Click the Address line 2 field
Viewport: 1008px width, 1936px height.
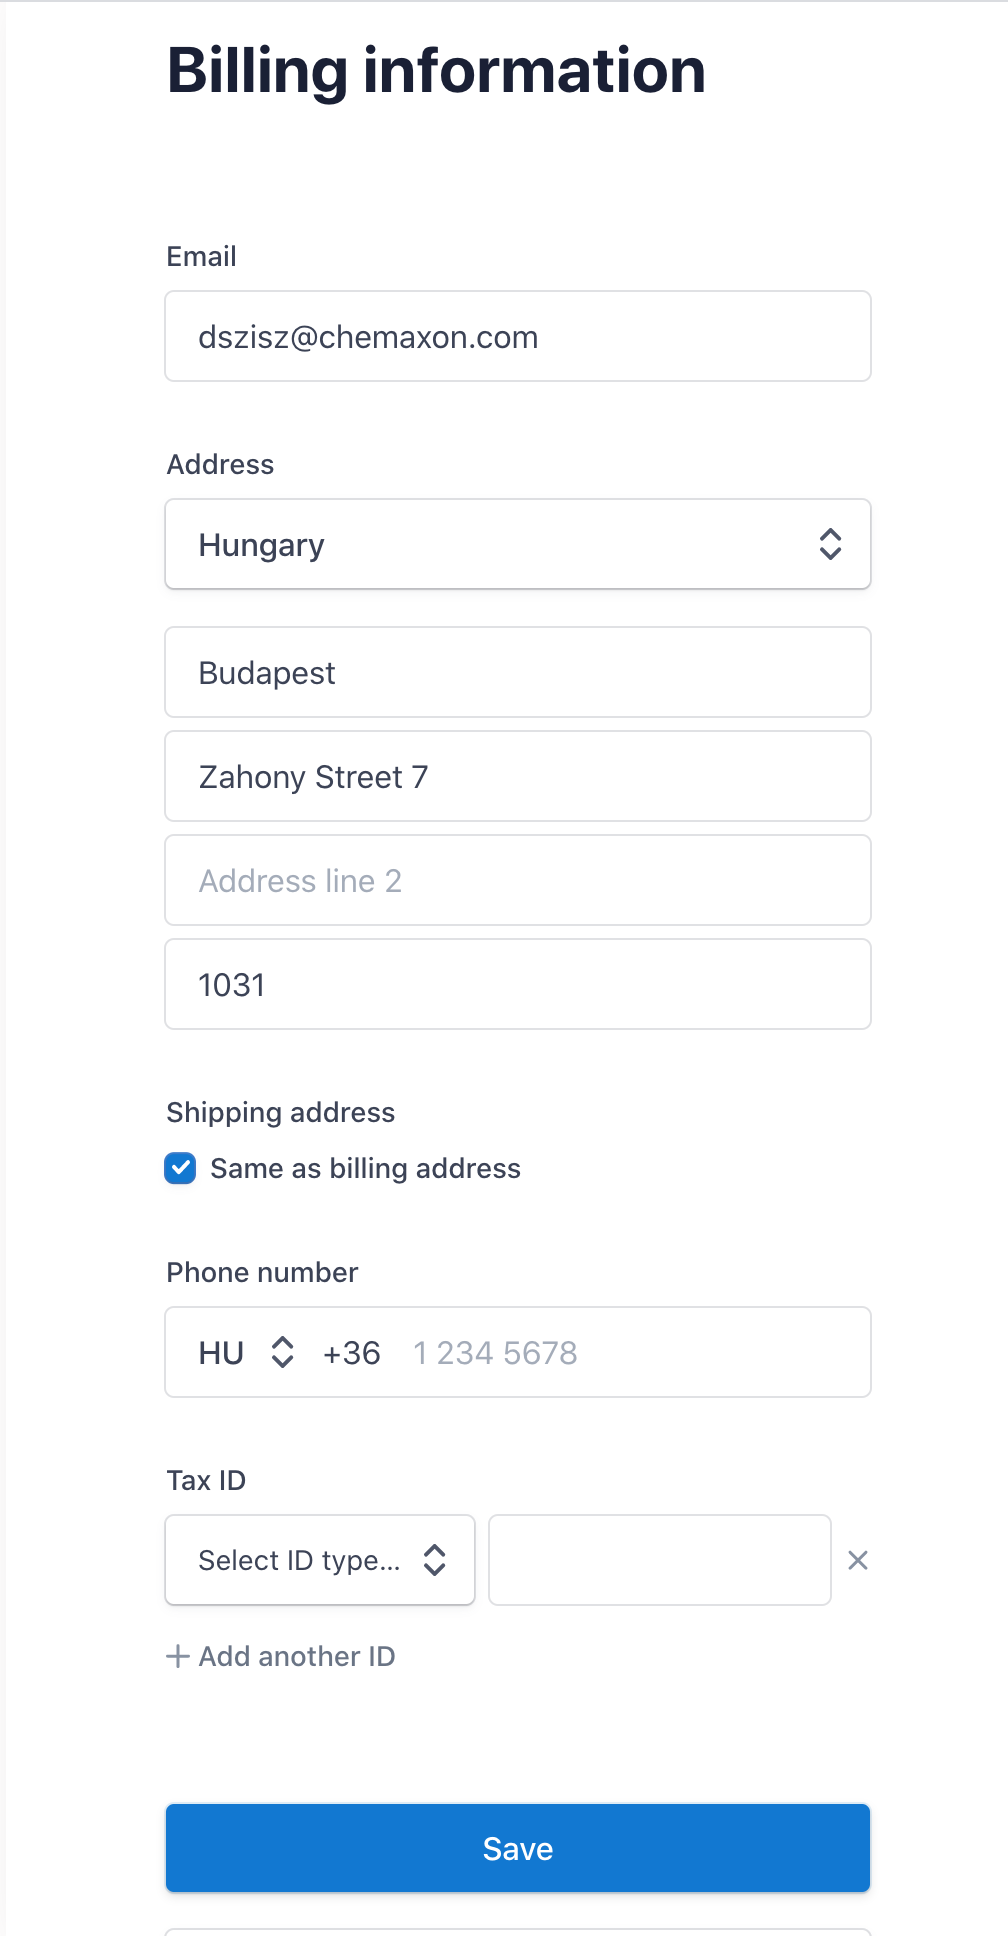[518, 880]
